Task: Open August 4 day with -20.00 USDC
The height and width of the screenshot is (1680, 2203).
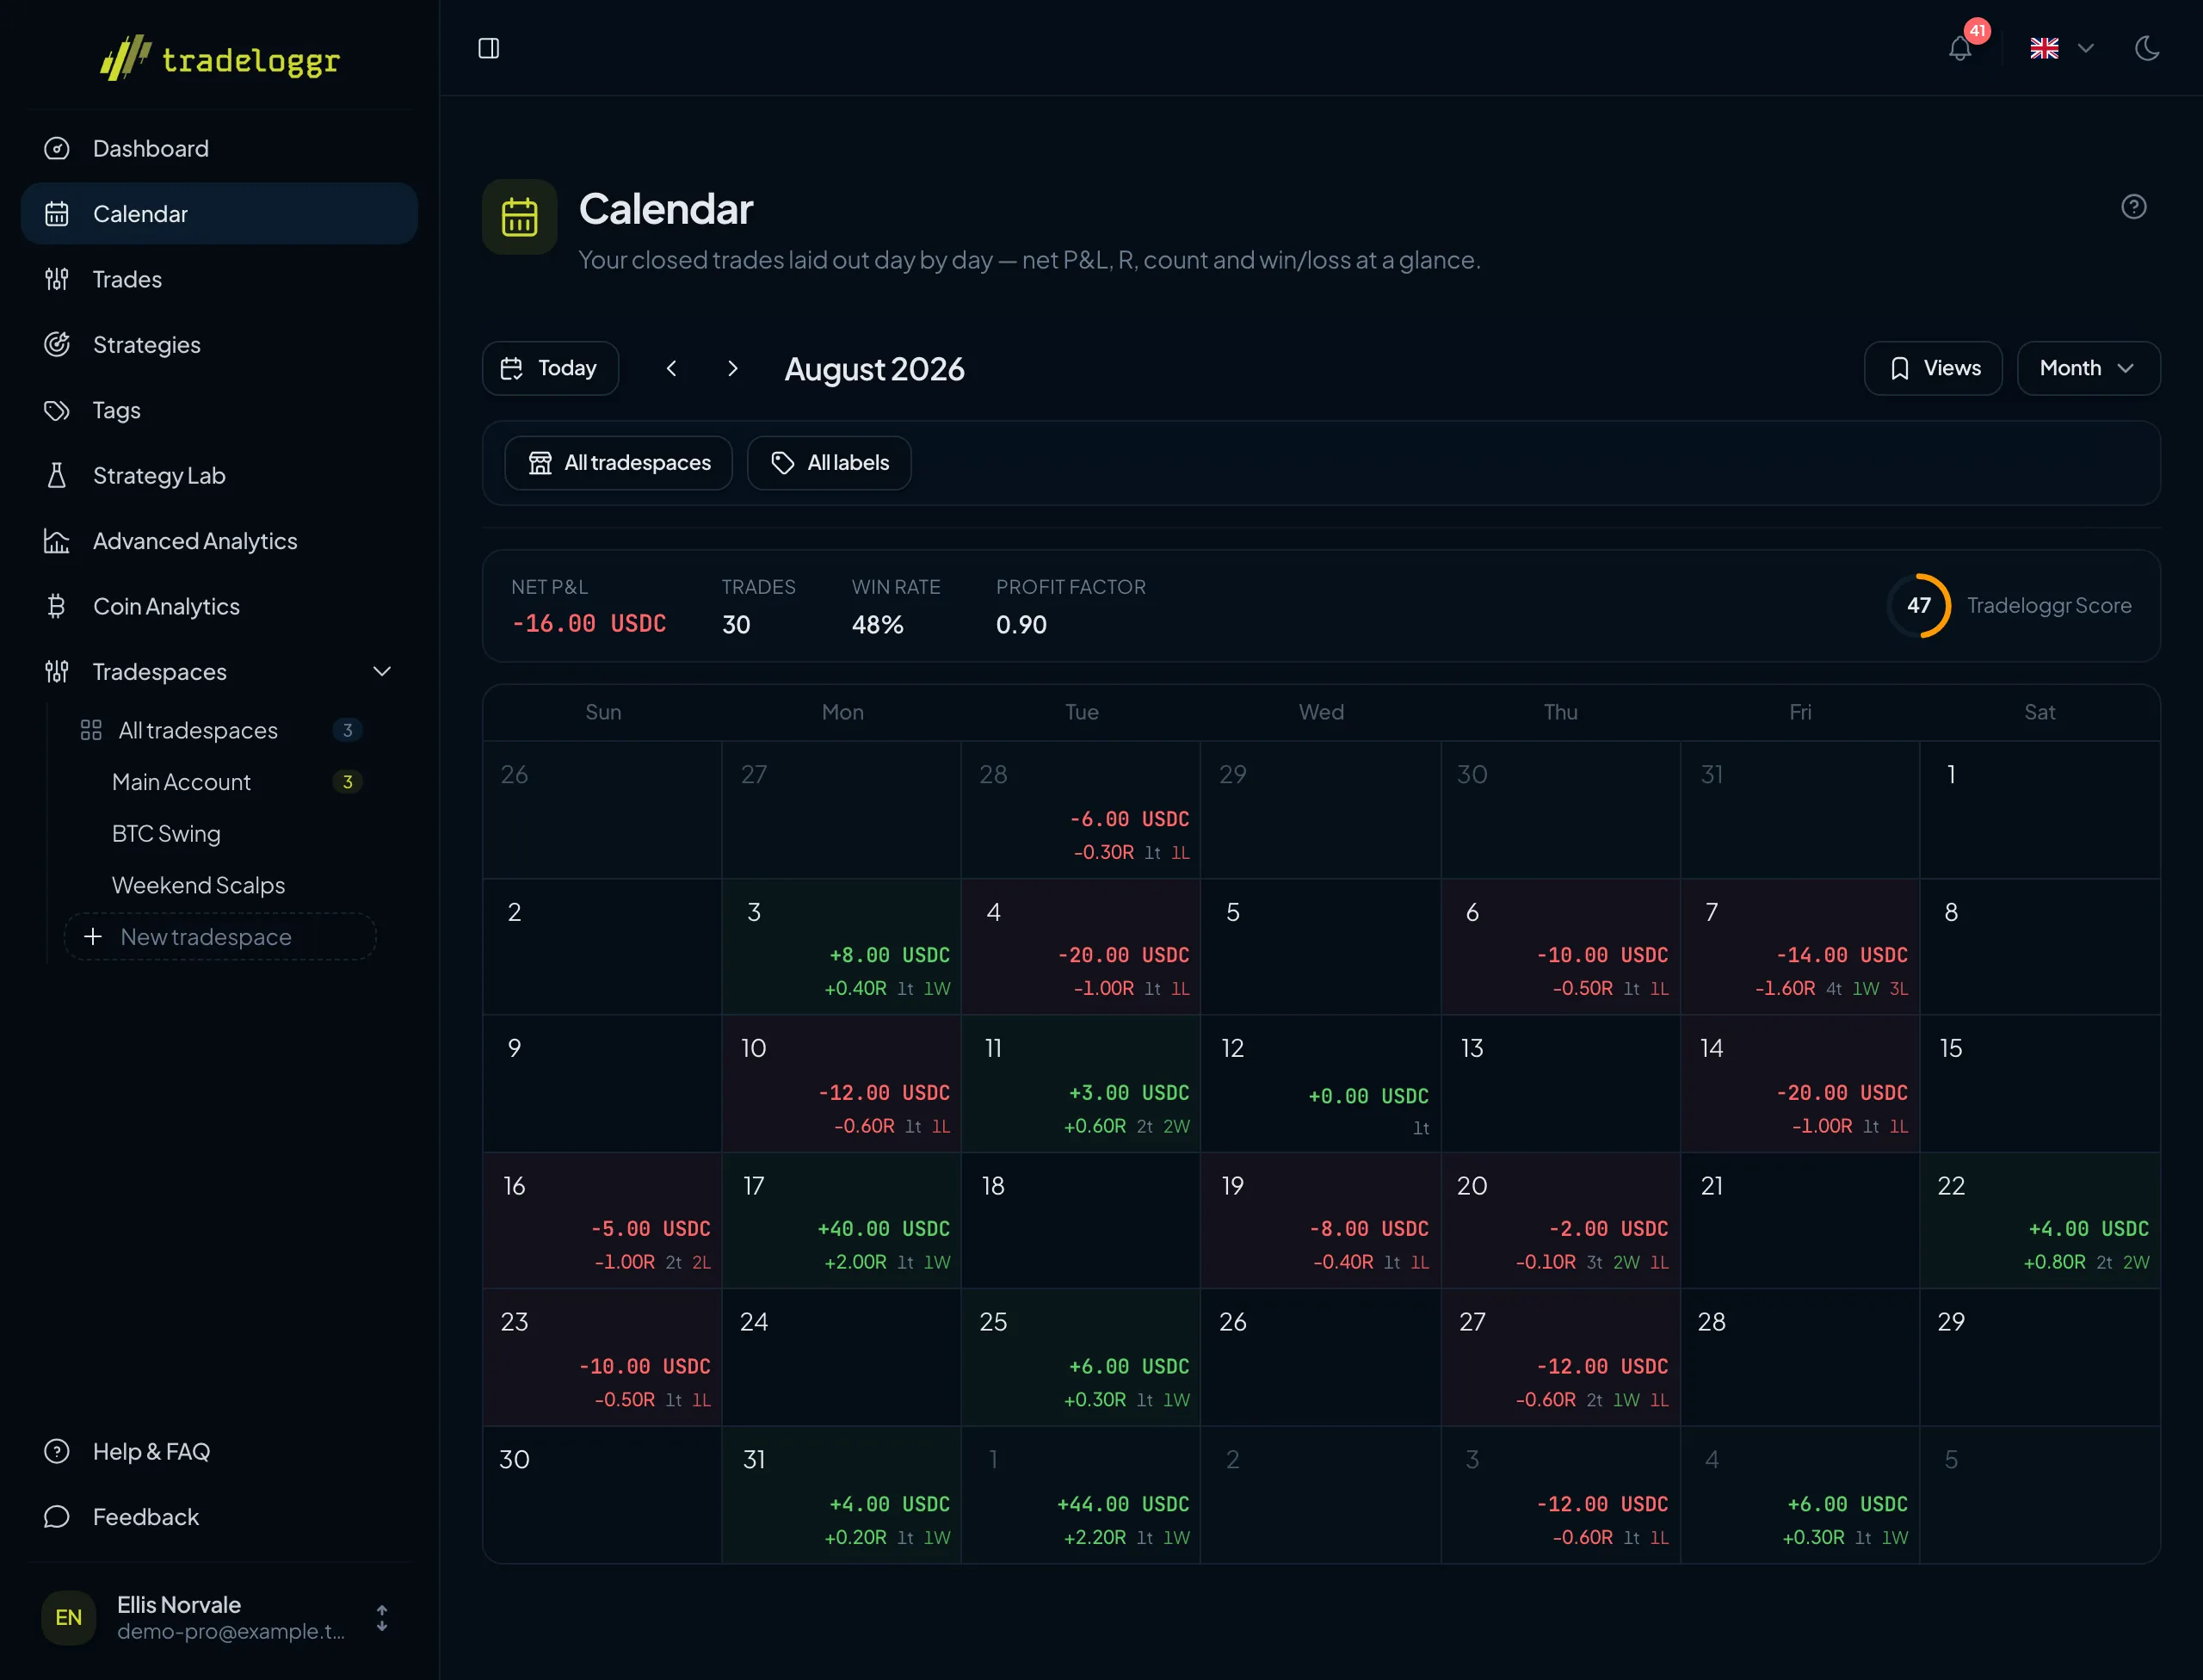Action: [1081, 947]
